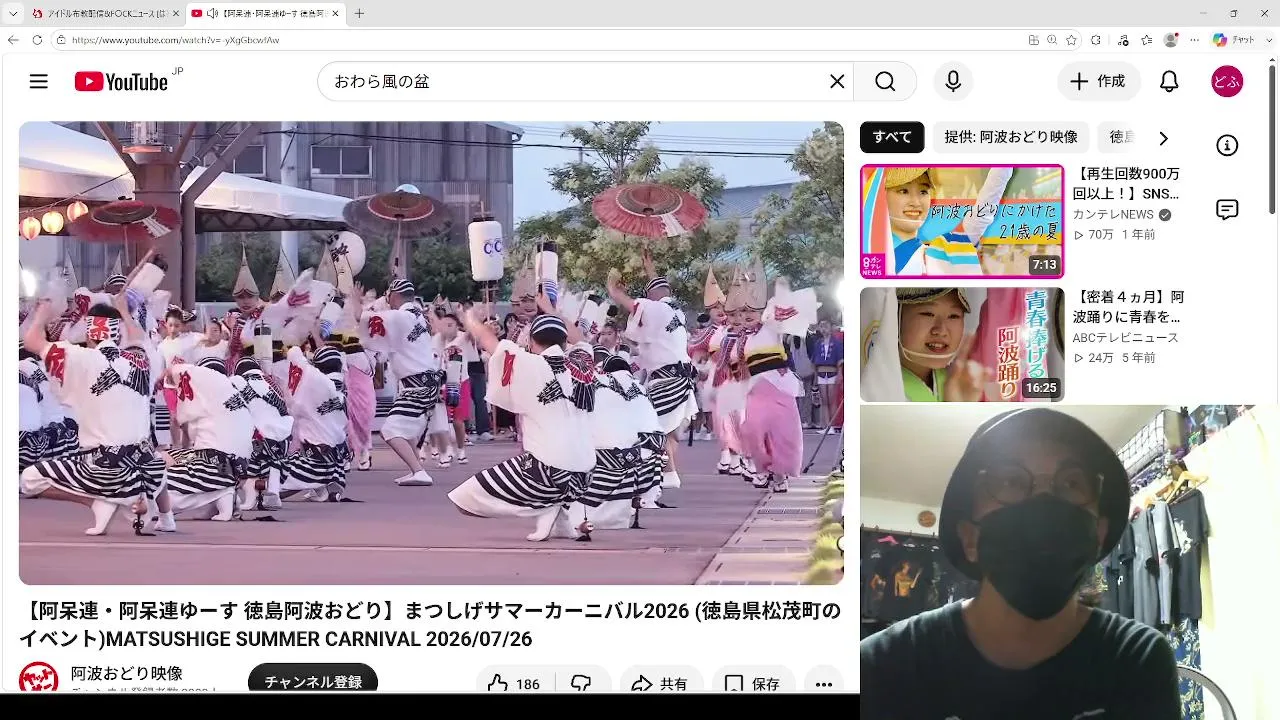
Task: Open the 阿波おどり映像 channel name
Action: tap(127, 674)
